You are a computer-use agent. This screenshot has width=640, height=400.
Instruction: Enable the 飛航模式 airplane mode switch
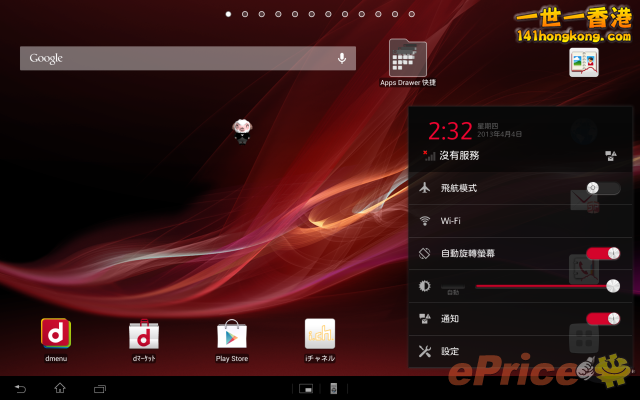point(603,188)
